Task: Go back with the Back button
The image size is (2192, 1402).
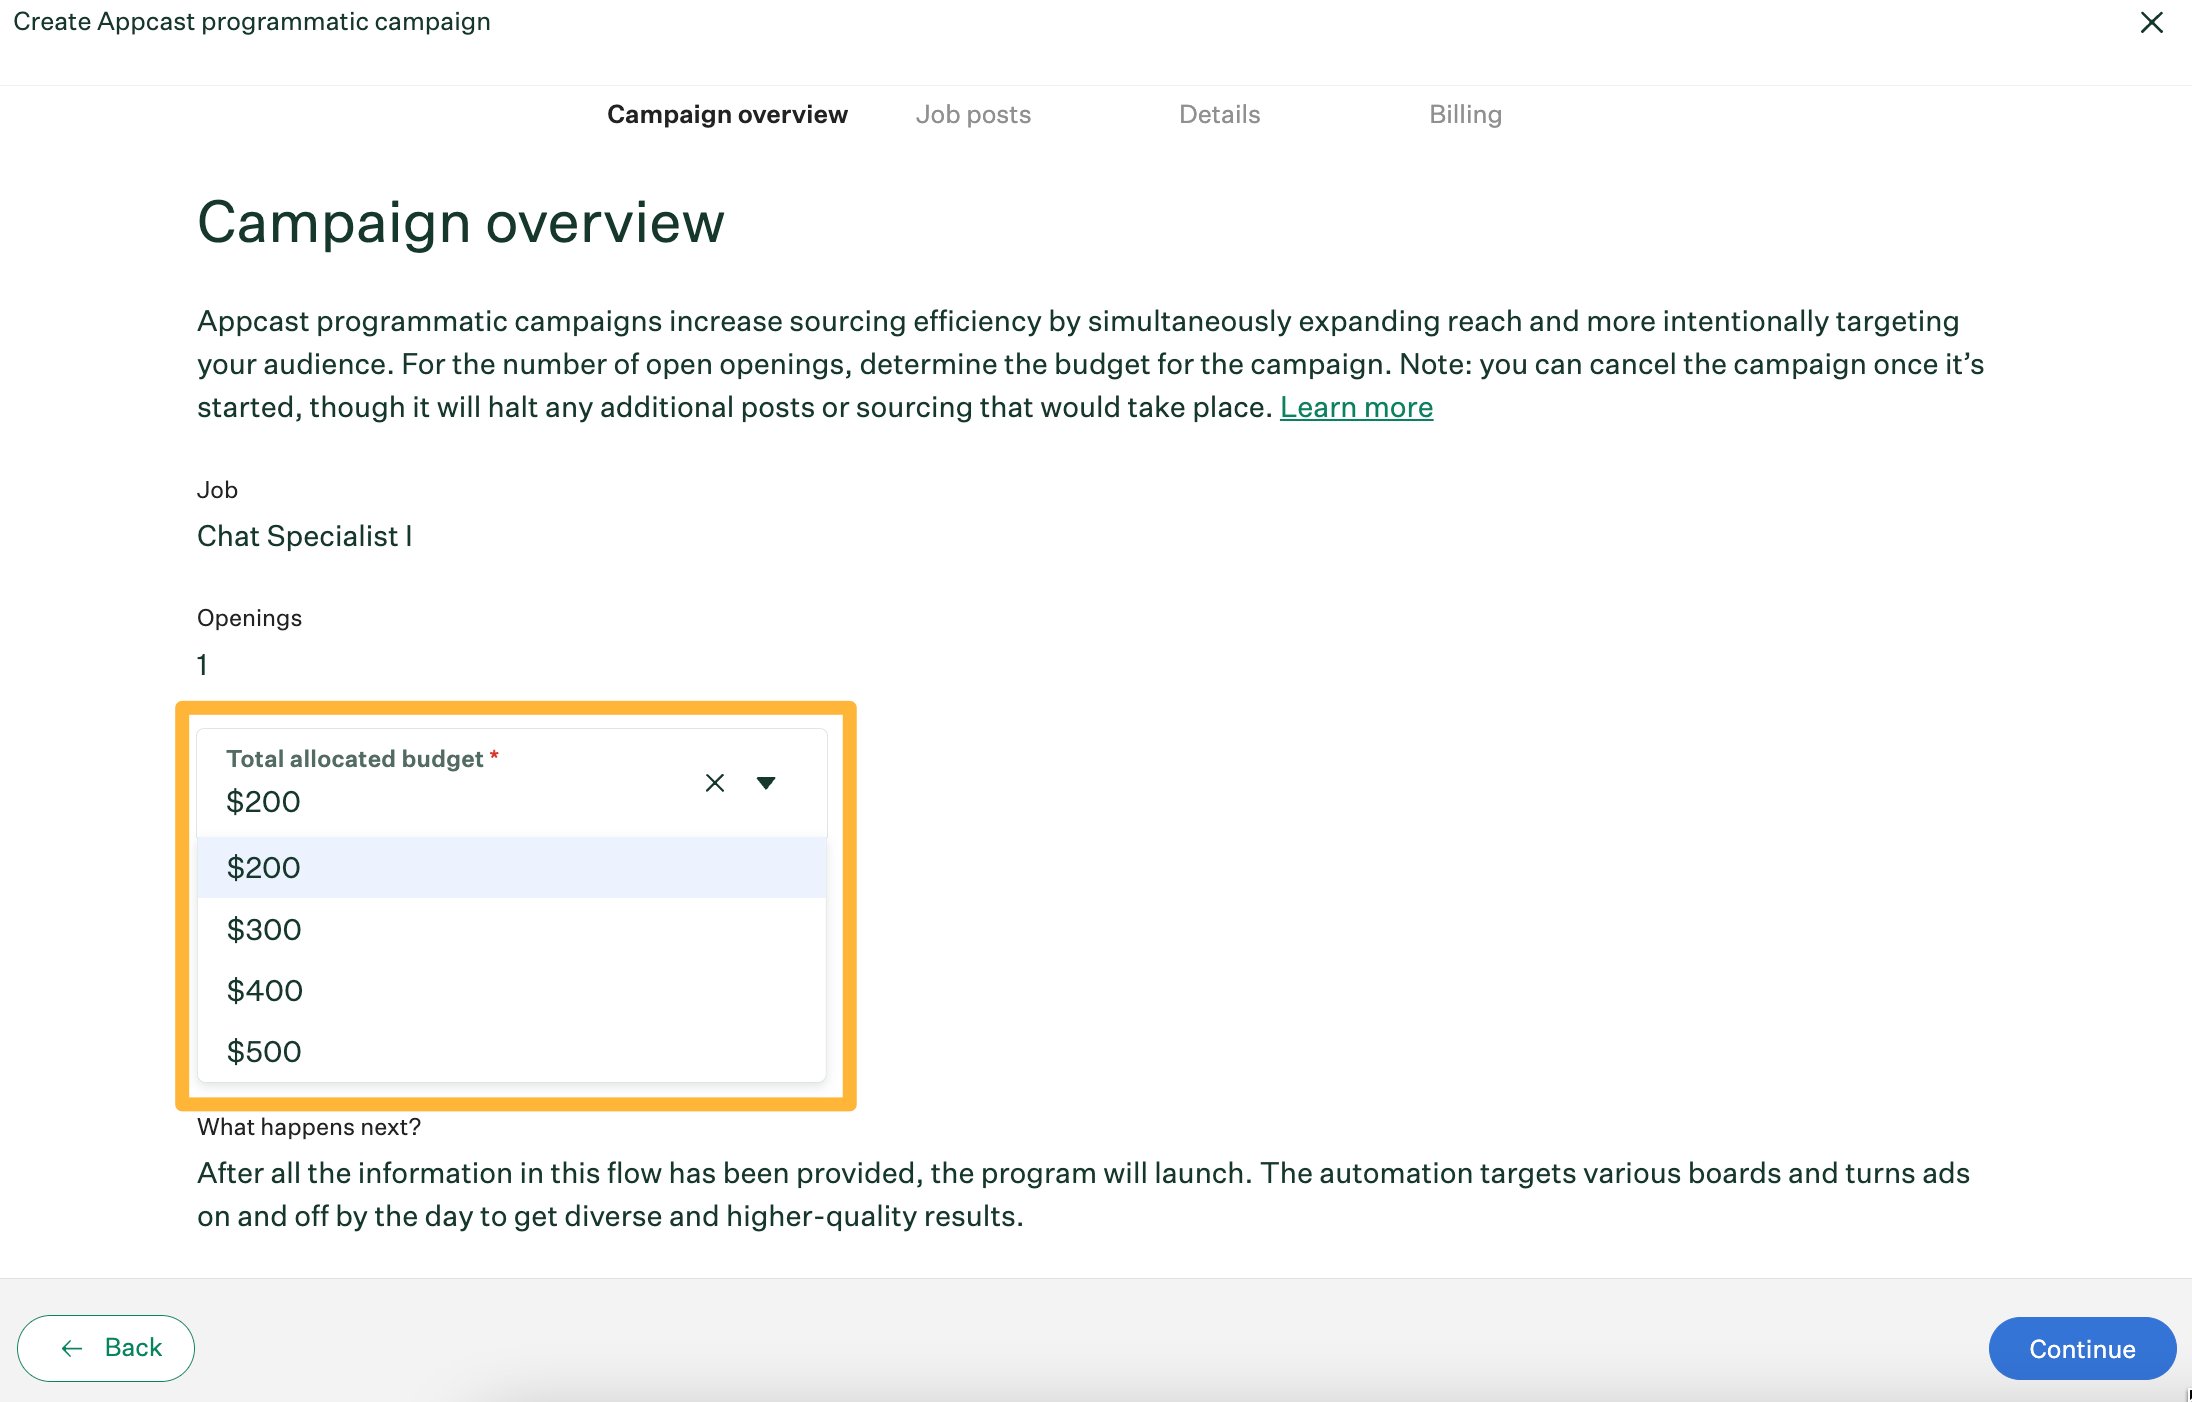Action: (106, 1348)
